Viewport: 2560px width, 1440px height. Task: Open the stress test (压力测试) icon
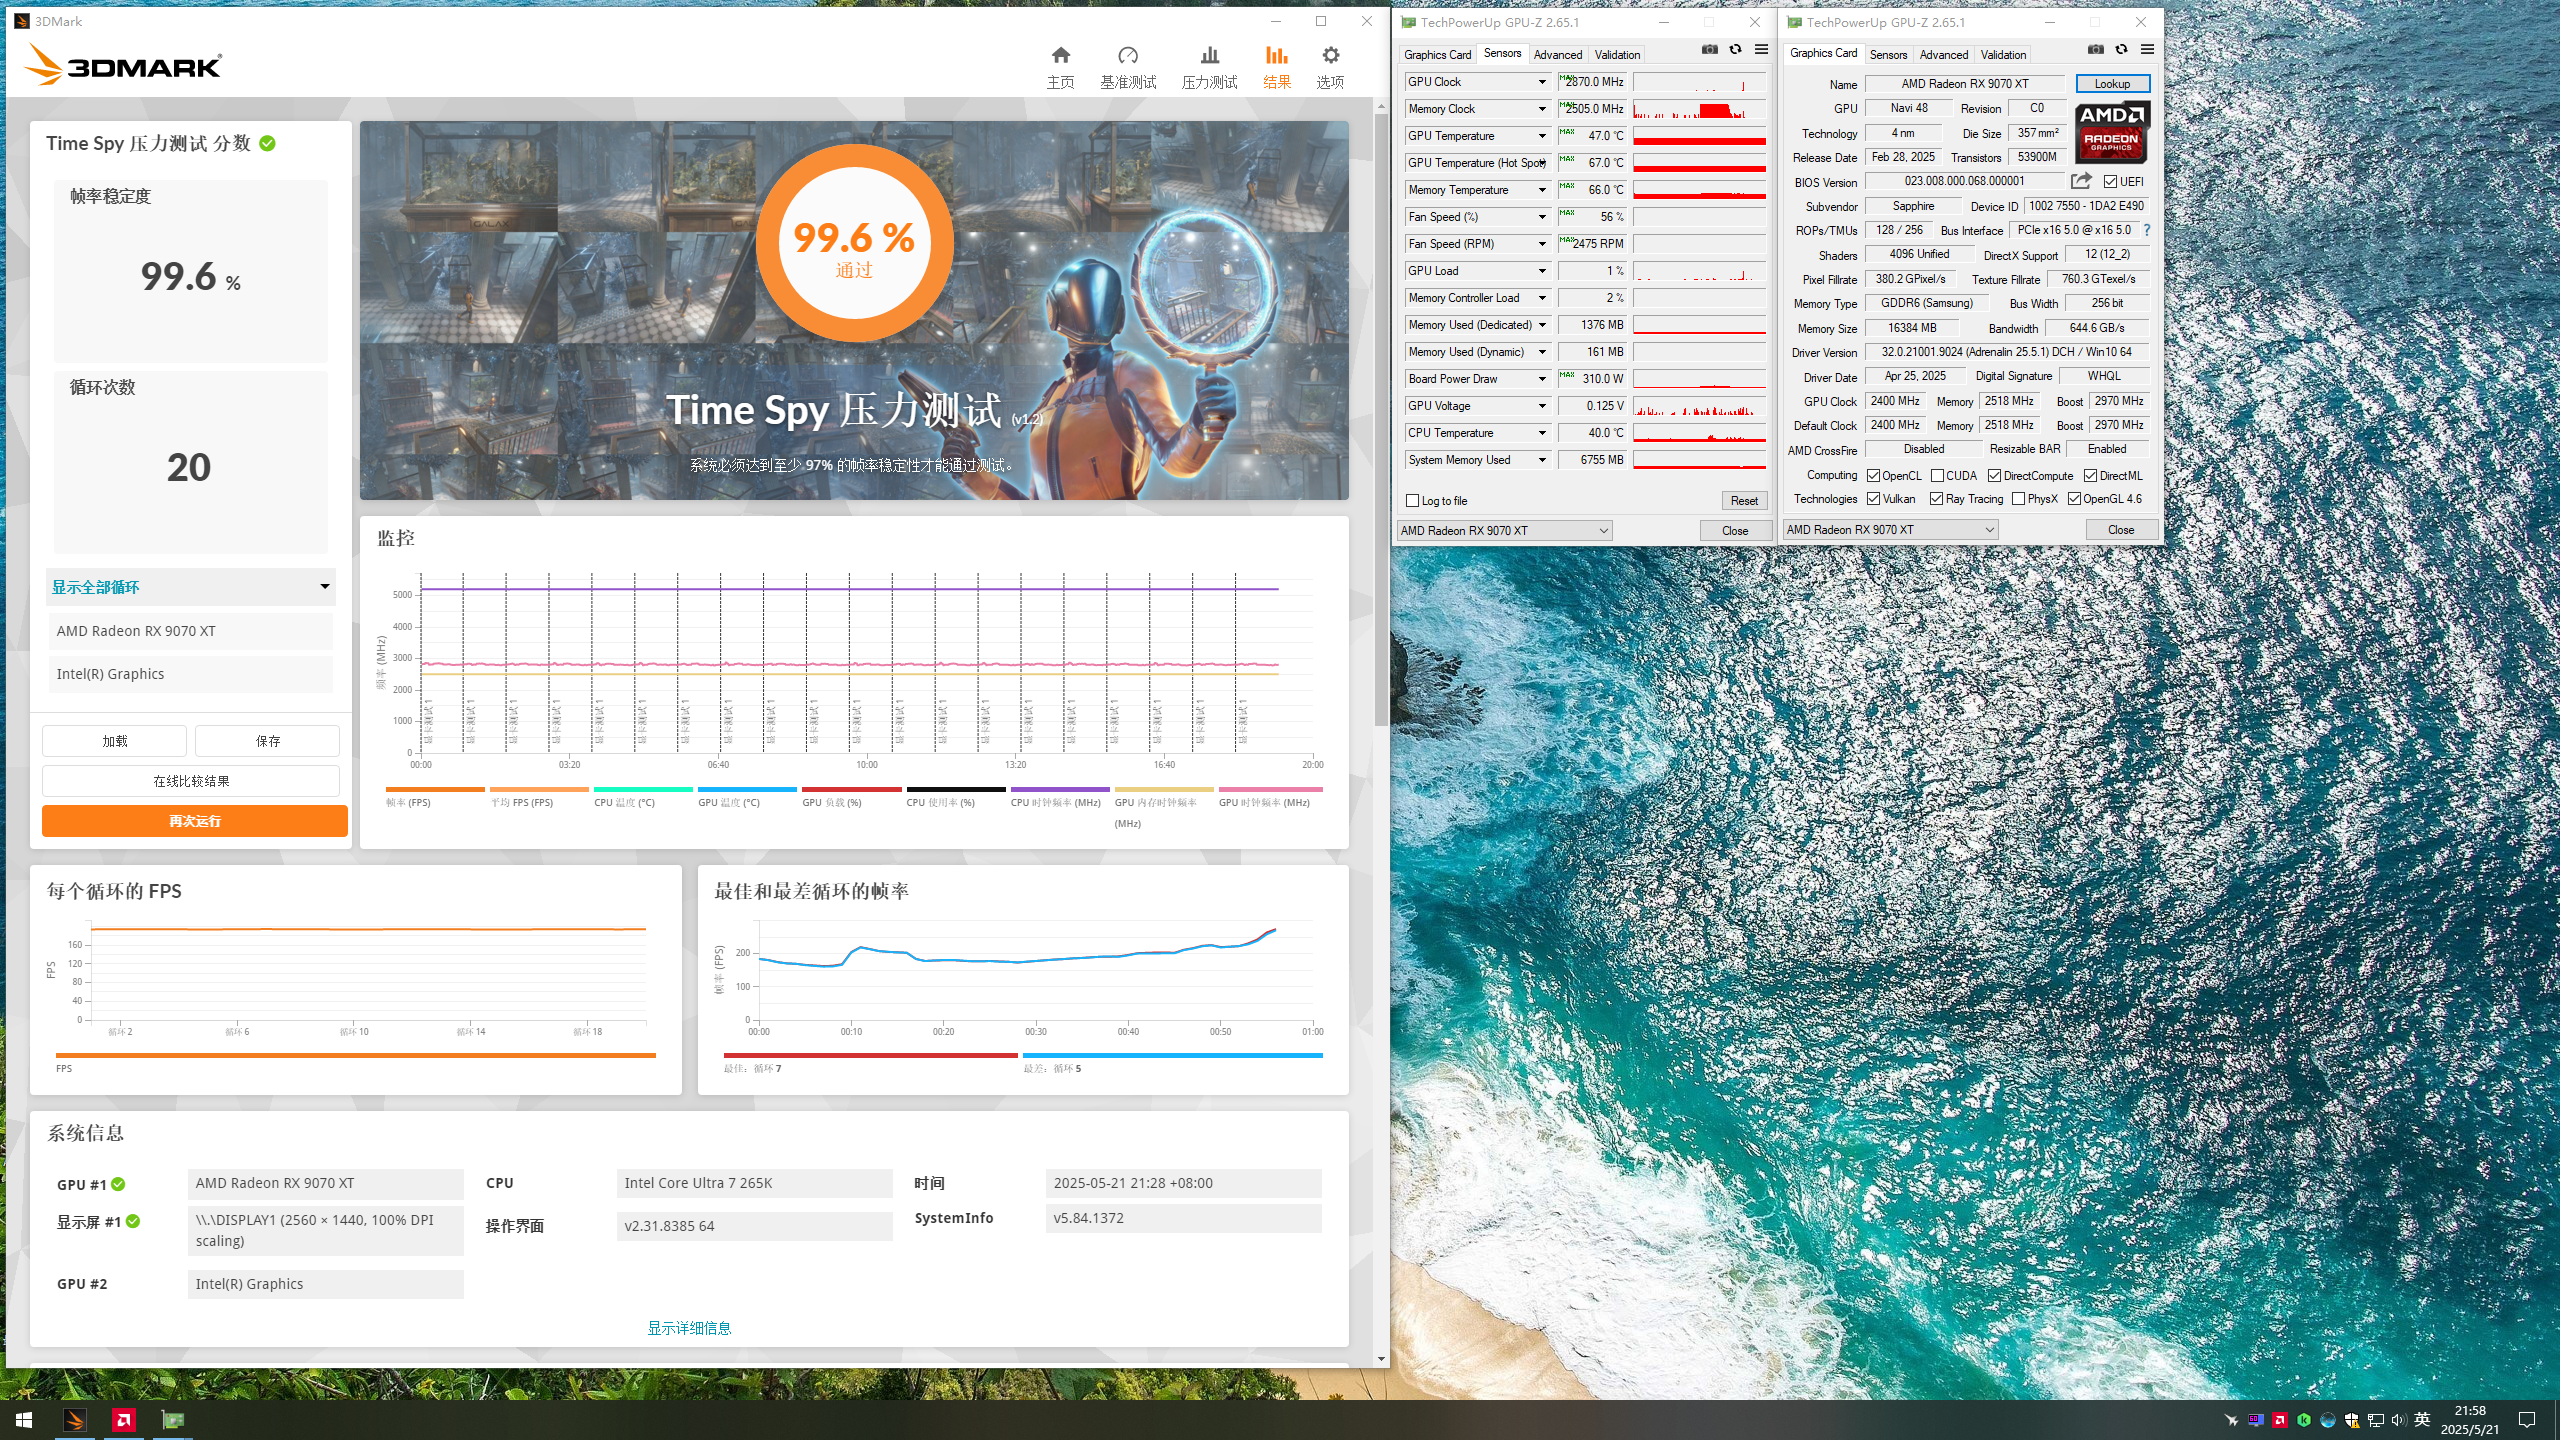tap(1210, 56)
